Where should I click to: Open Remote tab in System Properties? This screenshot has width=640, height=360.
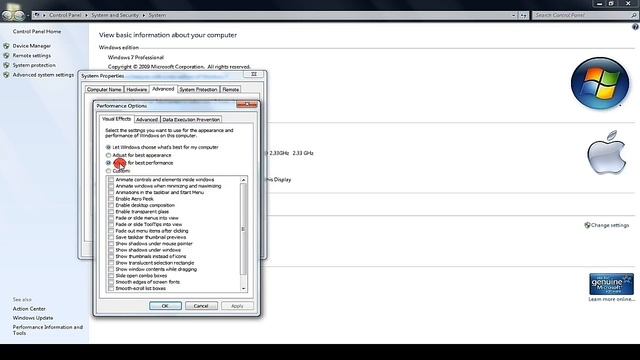coord(231,89)
